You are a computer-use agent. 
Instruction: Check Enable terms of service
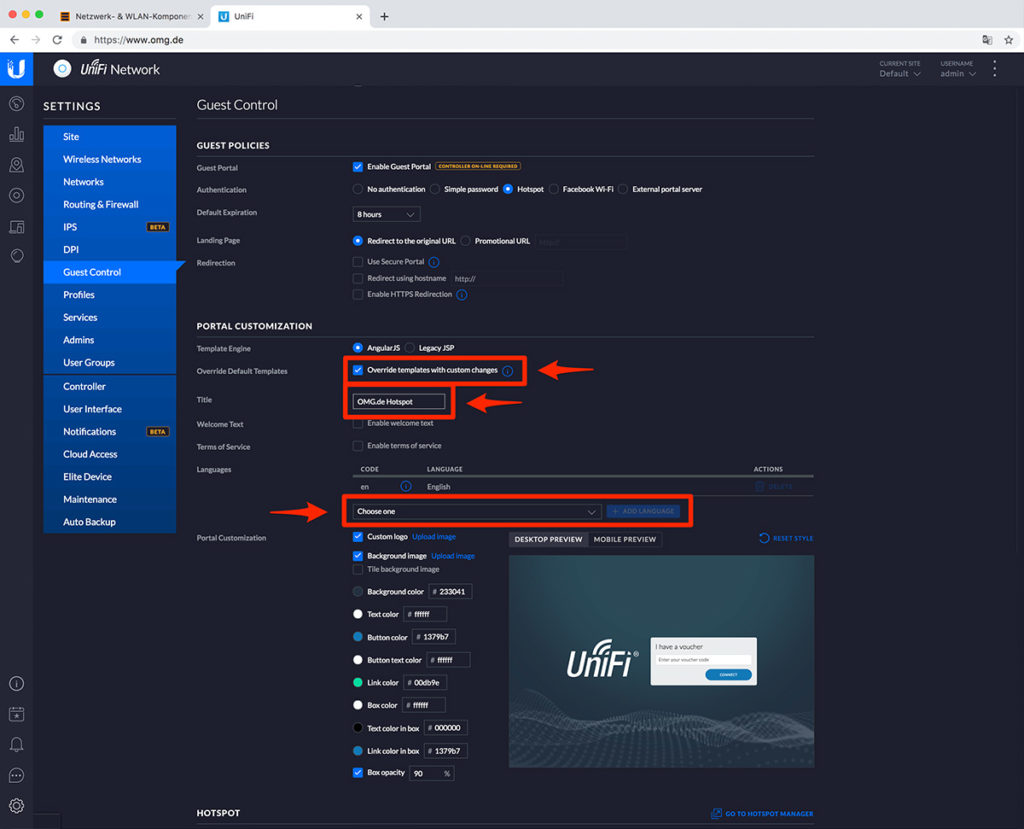[x=357, y=446]
